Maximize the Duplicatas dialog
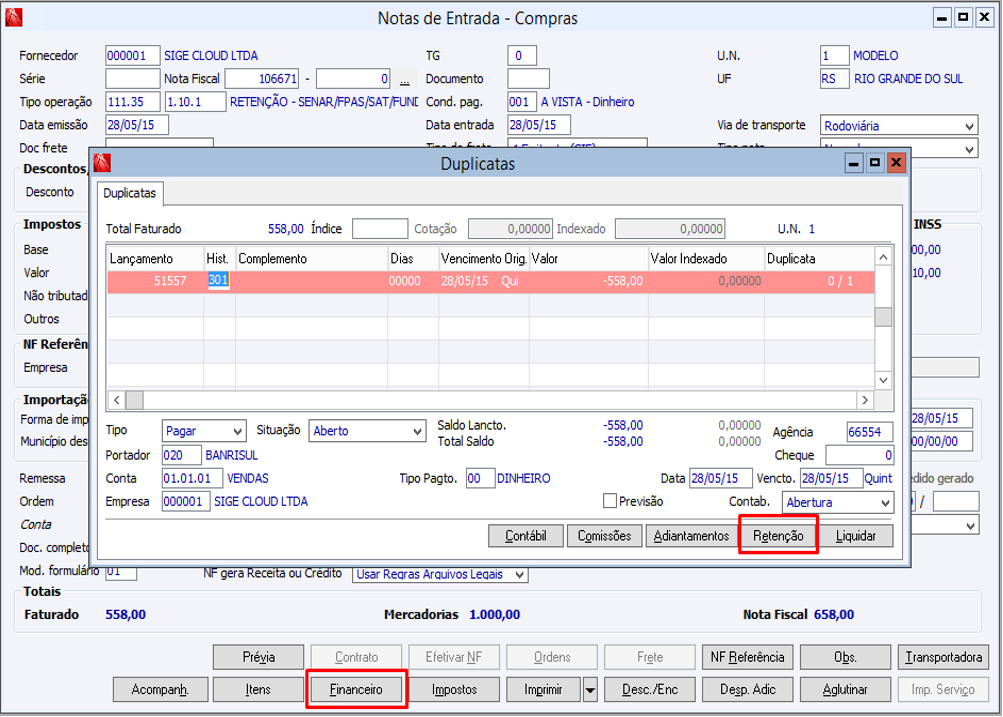Viewport: 1003px width, 717px height. 875,162
